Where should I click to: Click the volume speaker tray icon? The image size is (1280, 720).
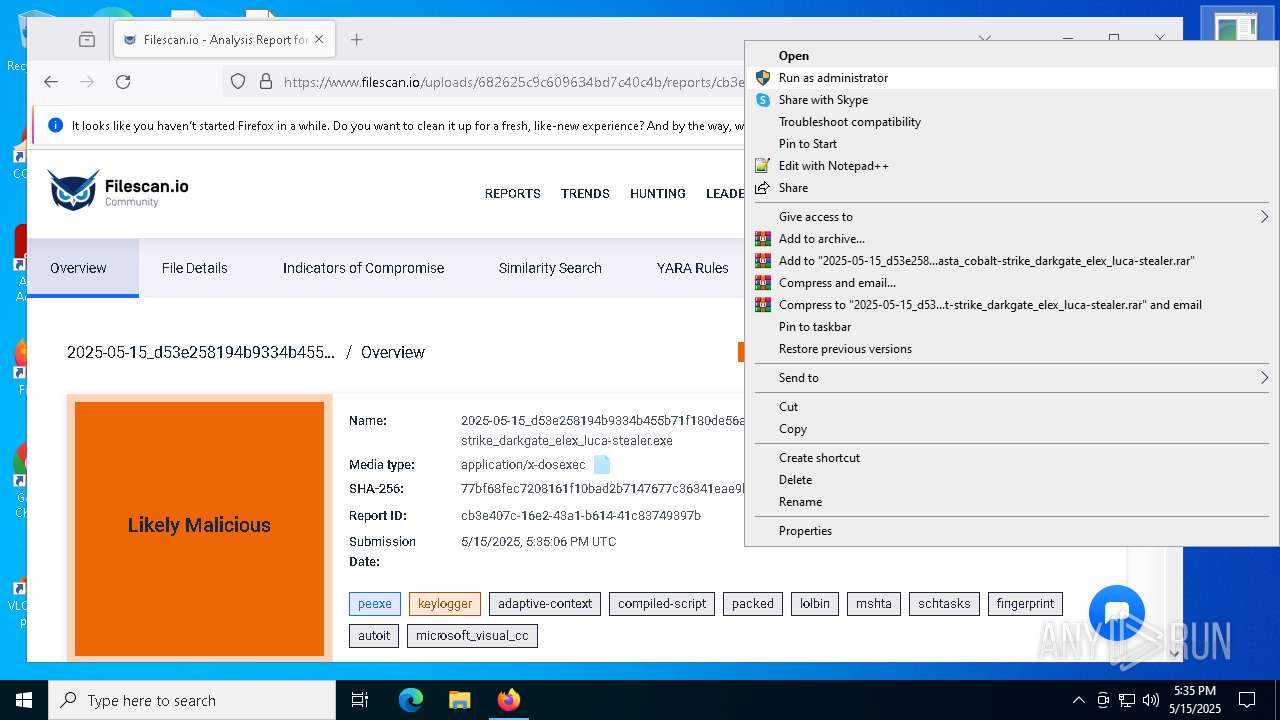coord(1150,700)
